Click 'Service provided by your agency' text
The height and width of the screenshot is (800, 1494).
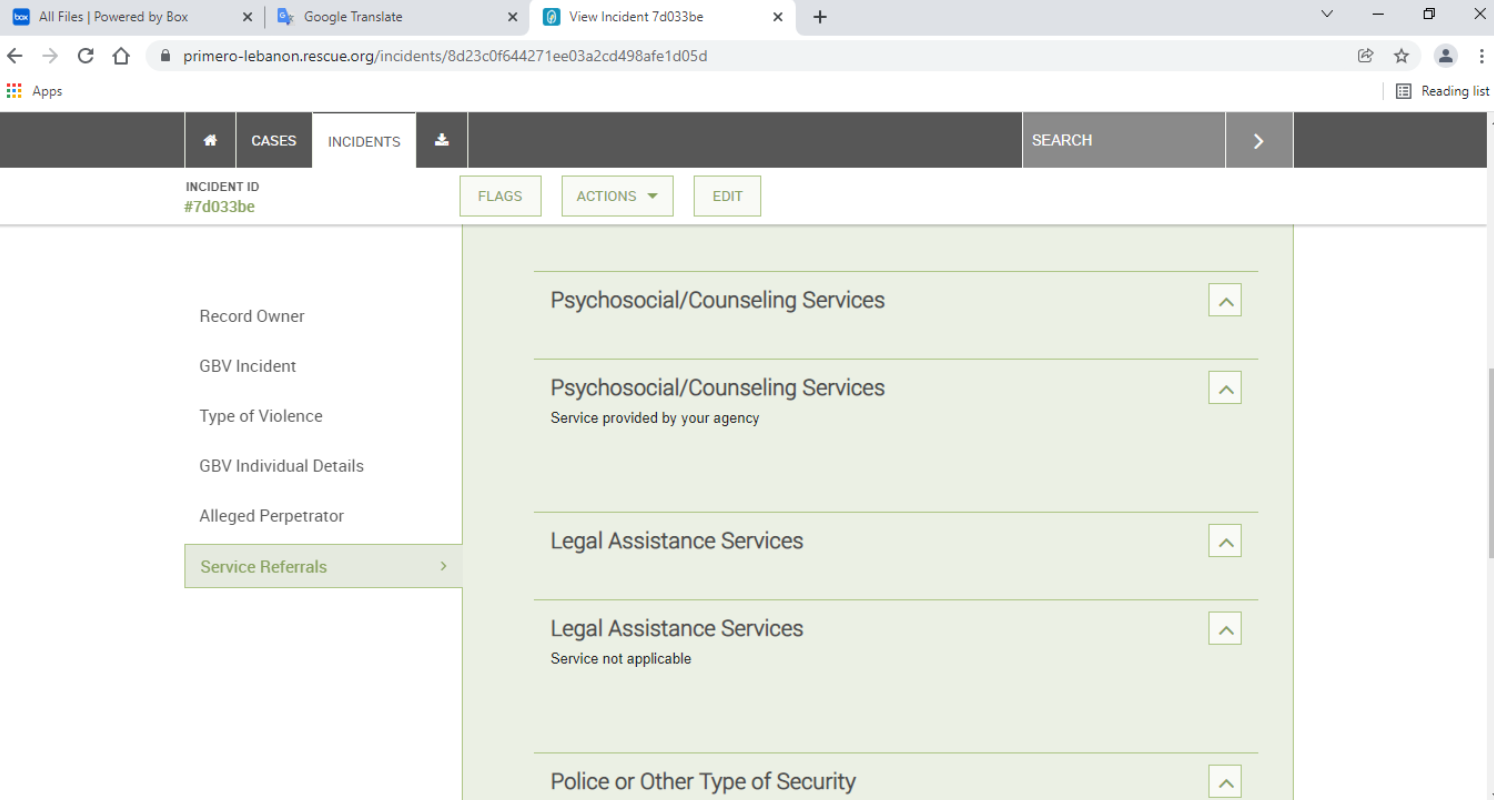[655, 418]
